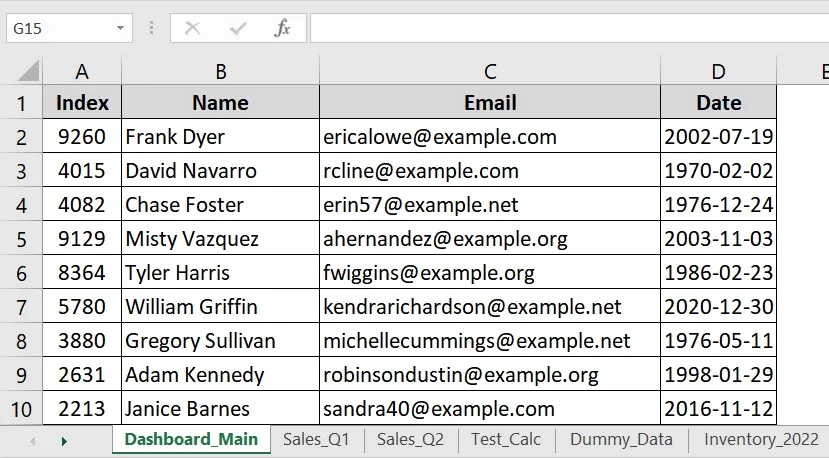Click the Cancel (X) formula bar icon
This screenshot has height=458, width=829.
pos(192,28)
